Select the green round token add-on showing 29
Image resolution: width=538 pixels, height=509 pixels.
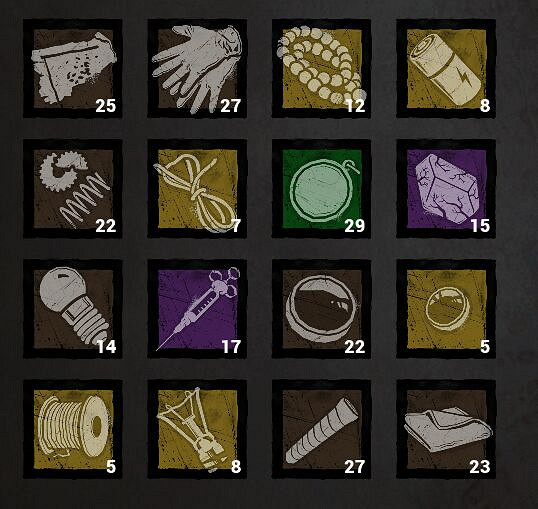coord(321,189)
